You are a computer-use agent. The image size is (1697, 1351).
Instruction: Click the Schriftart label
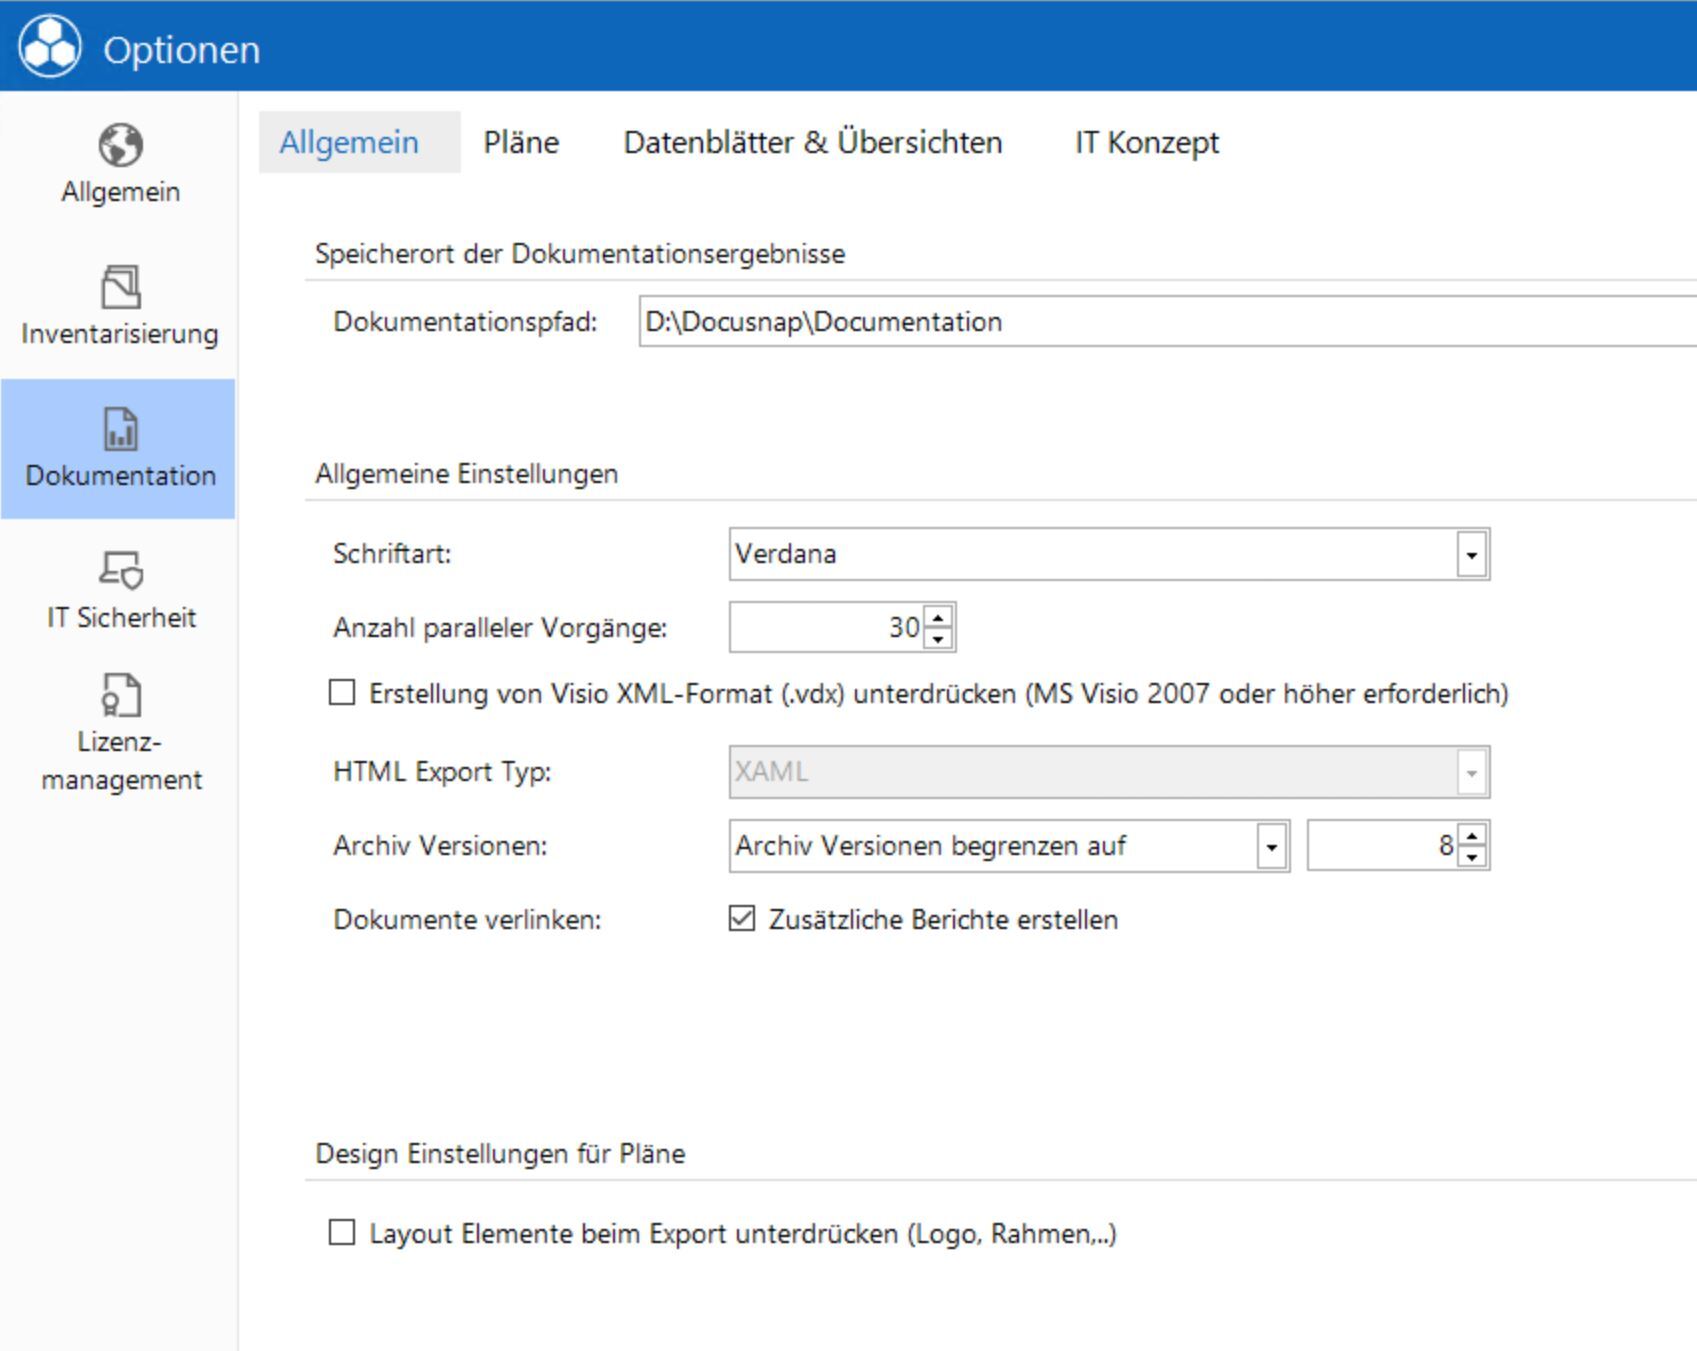point(392,554)
